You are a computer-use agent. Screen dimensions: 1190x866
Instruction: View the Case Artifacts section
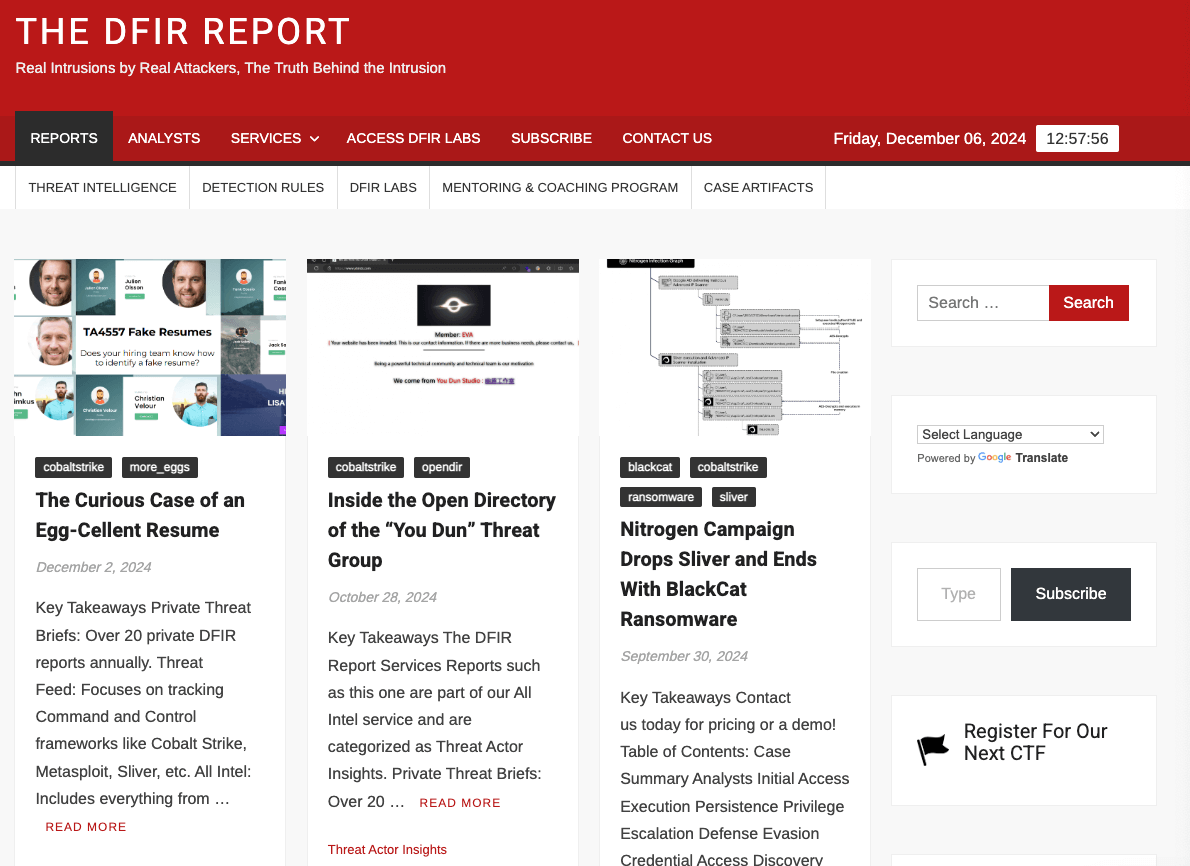click(x=758, y=187)
